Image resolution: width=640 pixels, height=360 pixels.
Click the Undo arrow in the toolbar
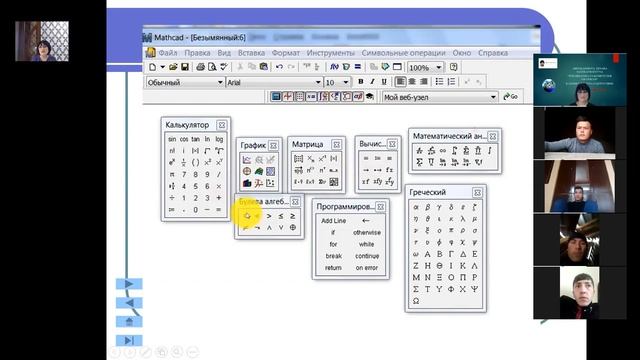pos(279,67)
